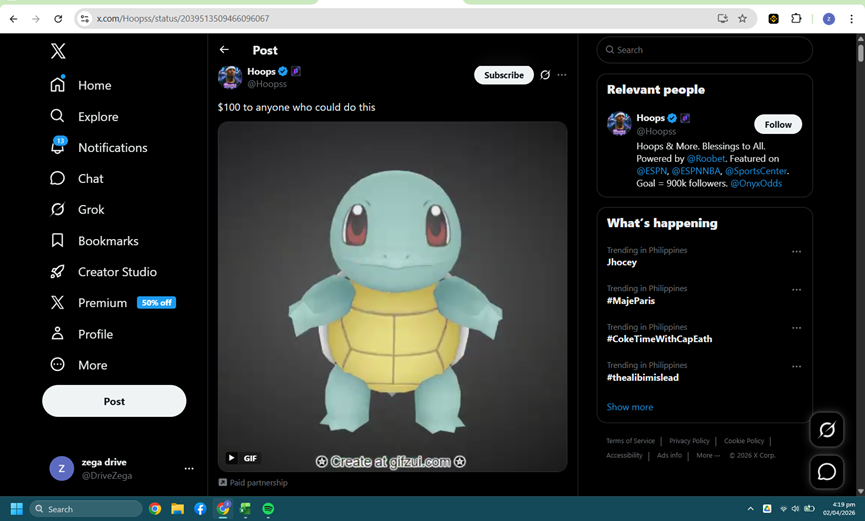Open @ESPN mention link
The width and height of the screenshot is (865, 521).
point(652,171)
